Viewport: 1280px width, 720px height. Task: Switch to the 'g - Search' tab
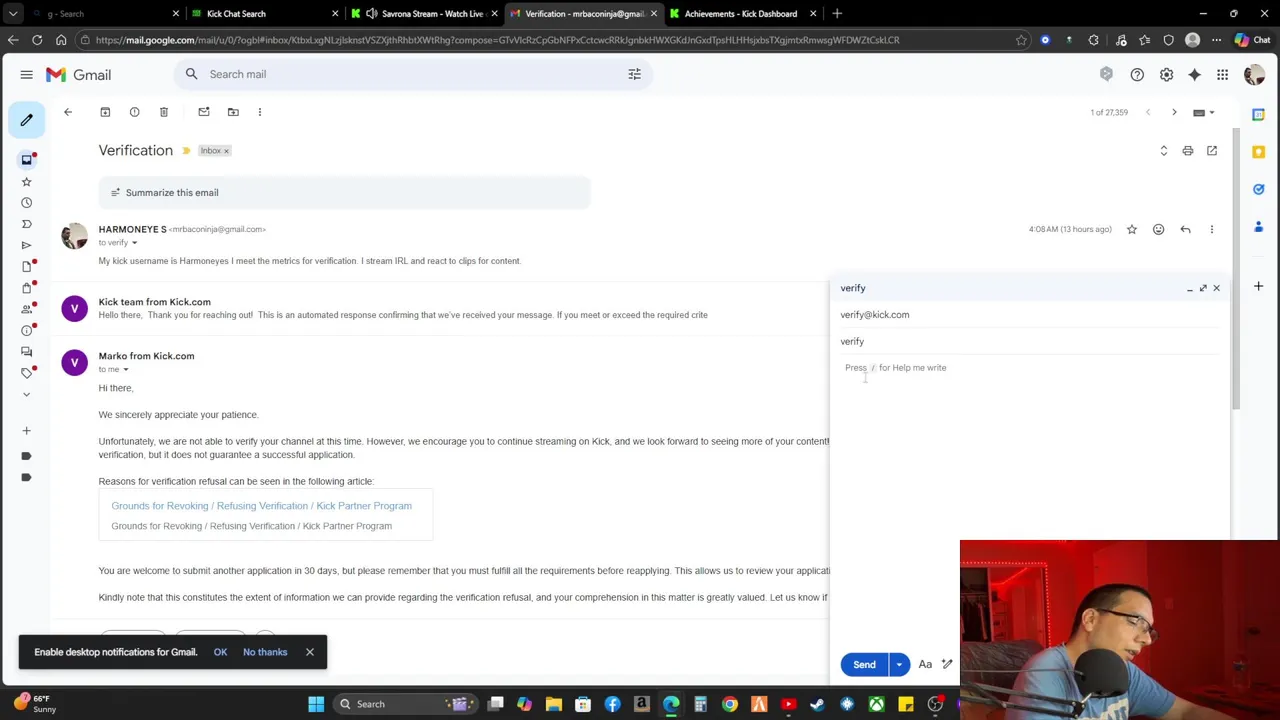[103, 14]
